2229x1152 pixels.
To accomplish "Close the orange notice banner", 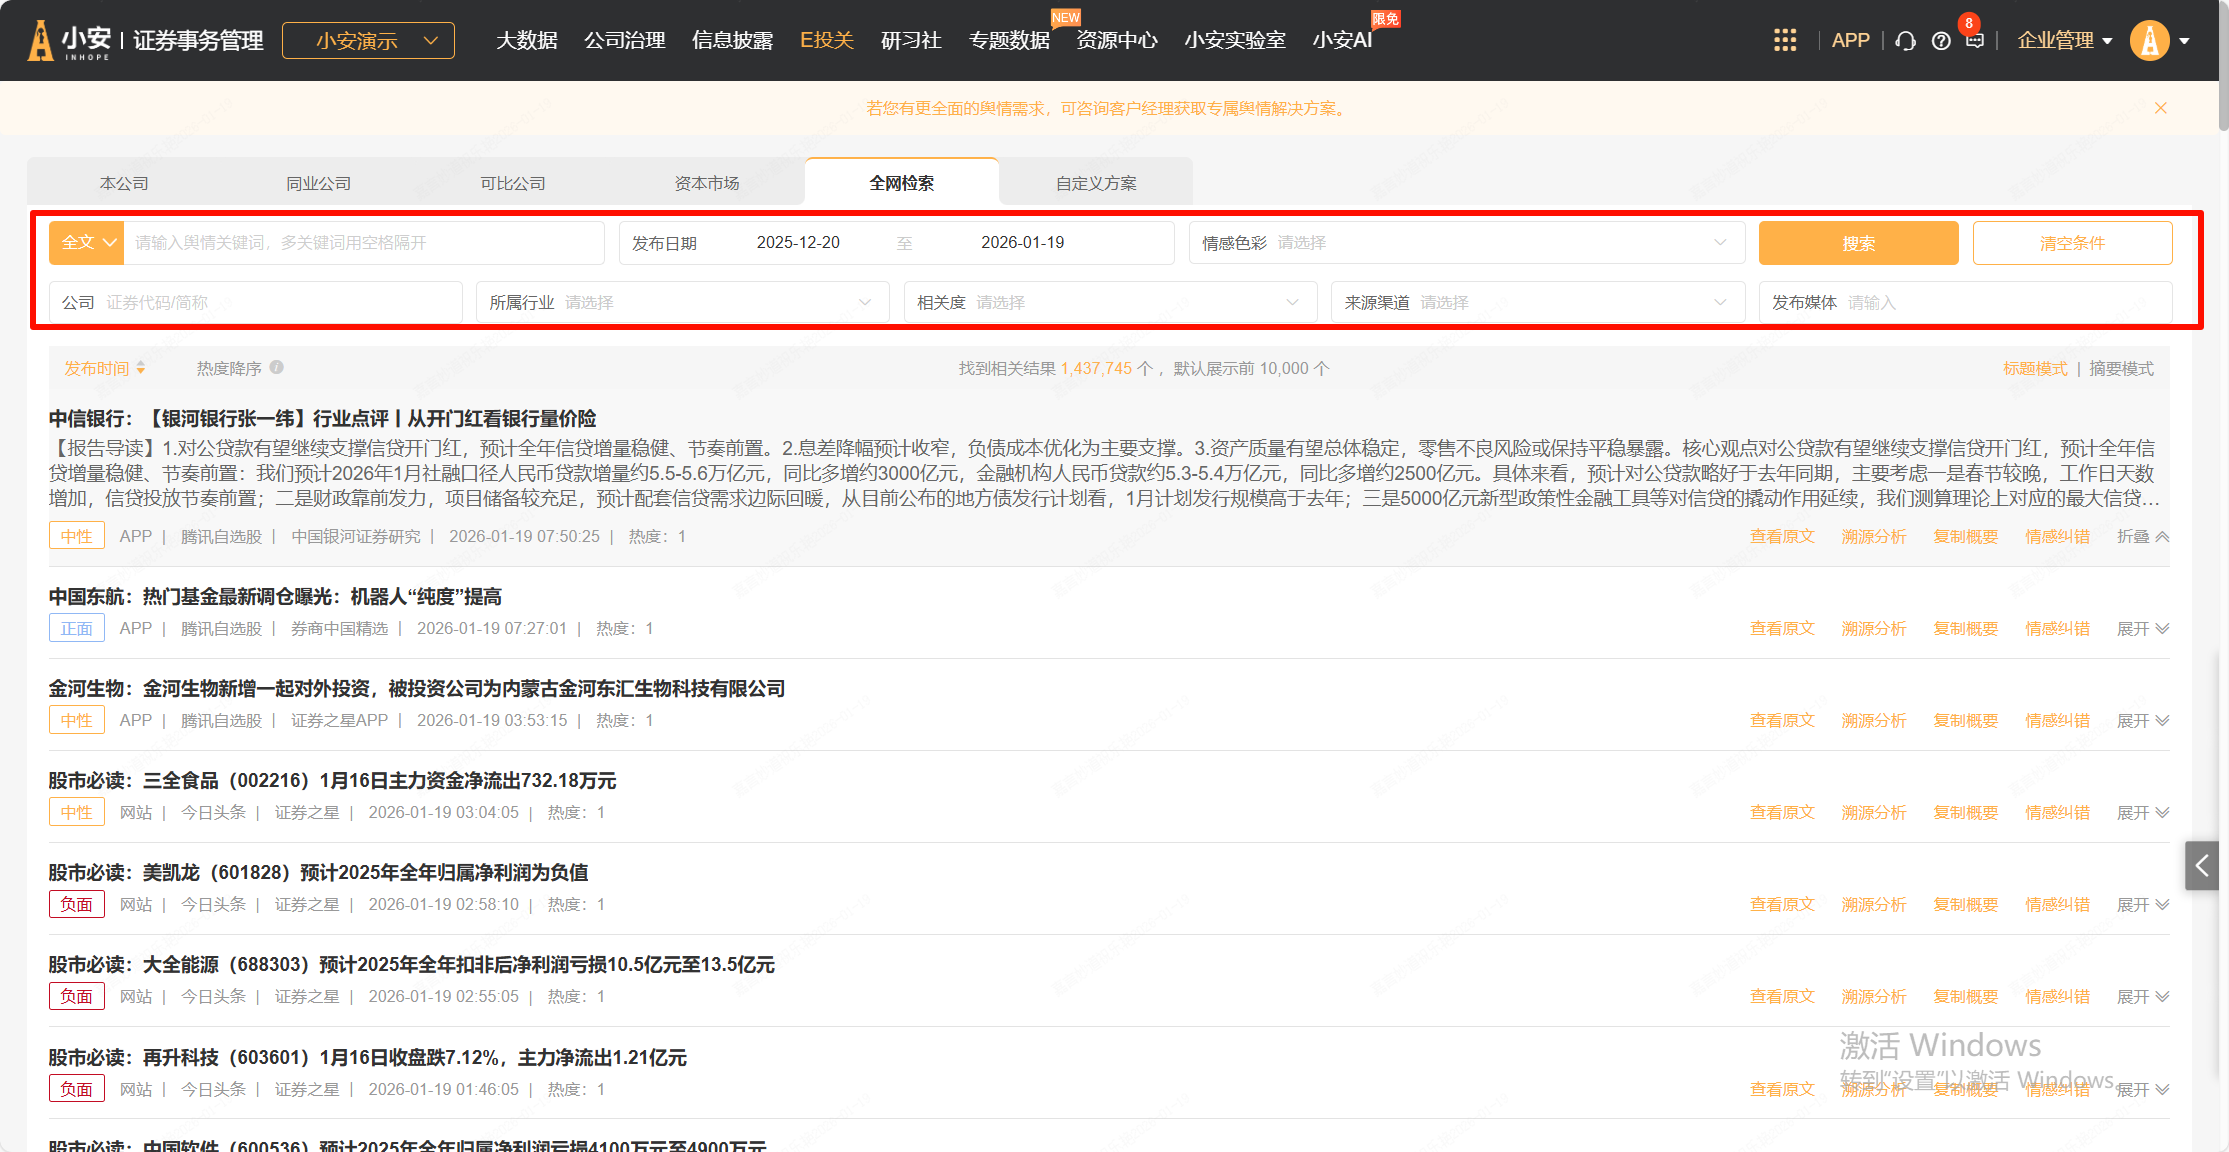I will point(2161,108).
